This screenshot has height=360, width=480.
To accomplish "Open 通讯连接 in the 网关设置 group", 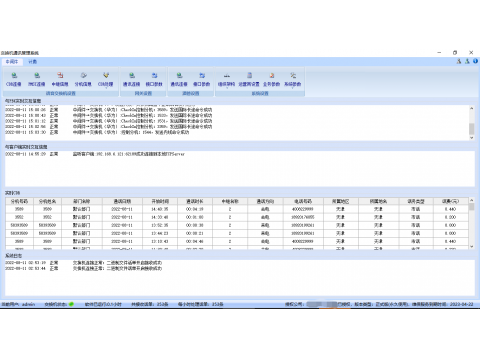I will (x=131, y=80).
